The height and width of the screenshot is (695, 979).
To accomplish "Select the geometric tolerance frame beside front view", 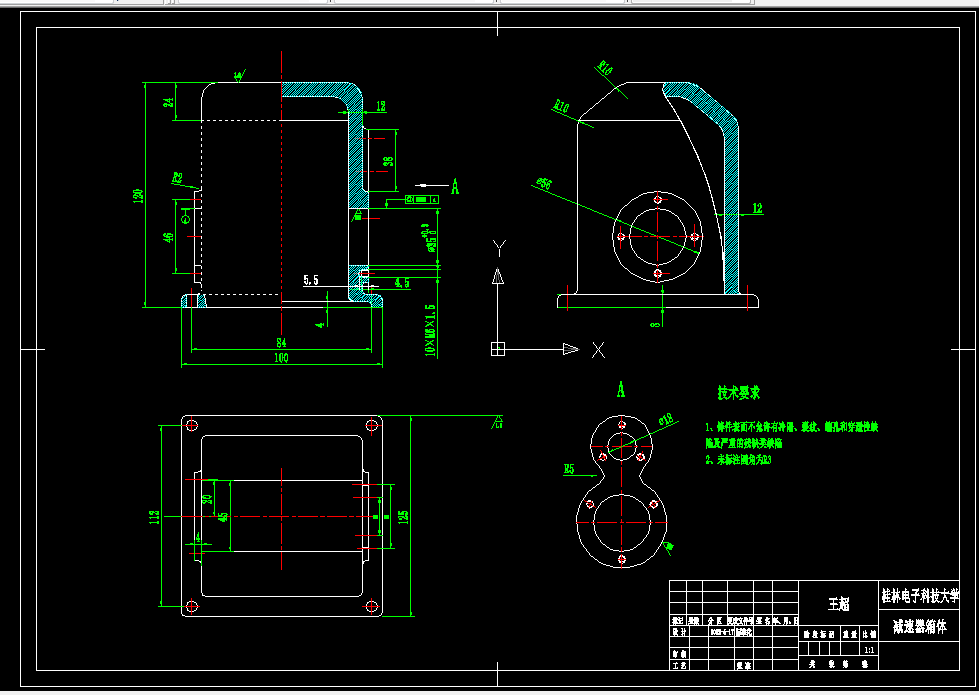I will (x=422, y=199).
